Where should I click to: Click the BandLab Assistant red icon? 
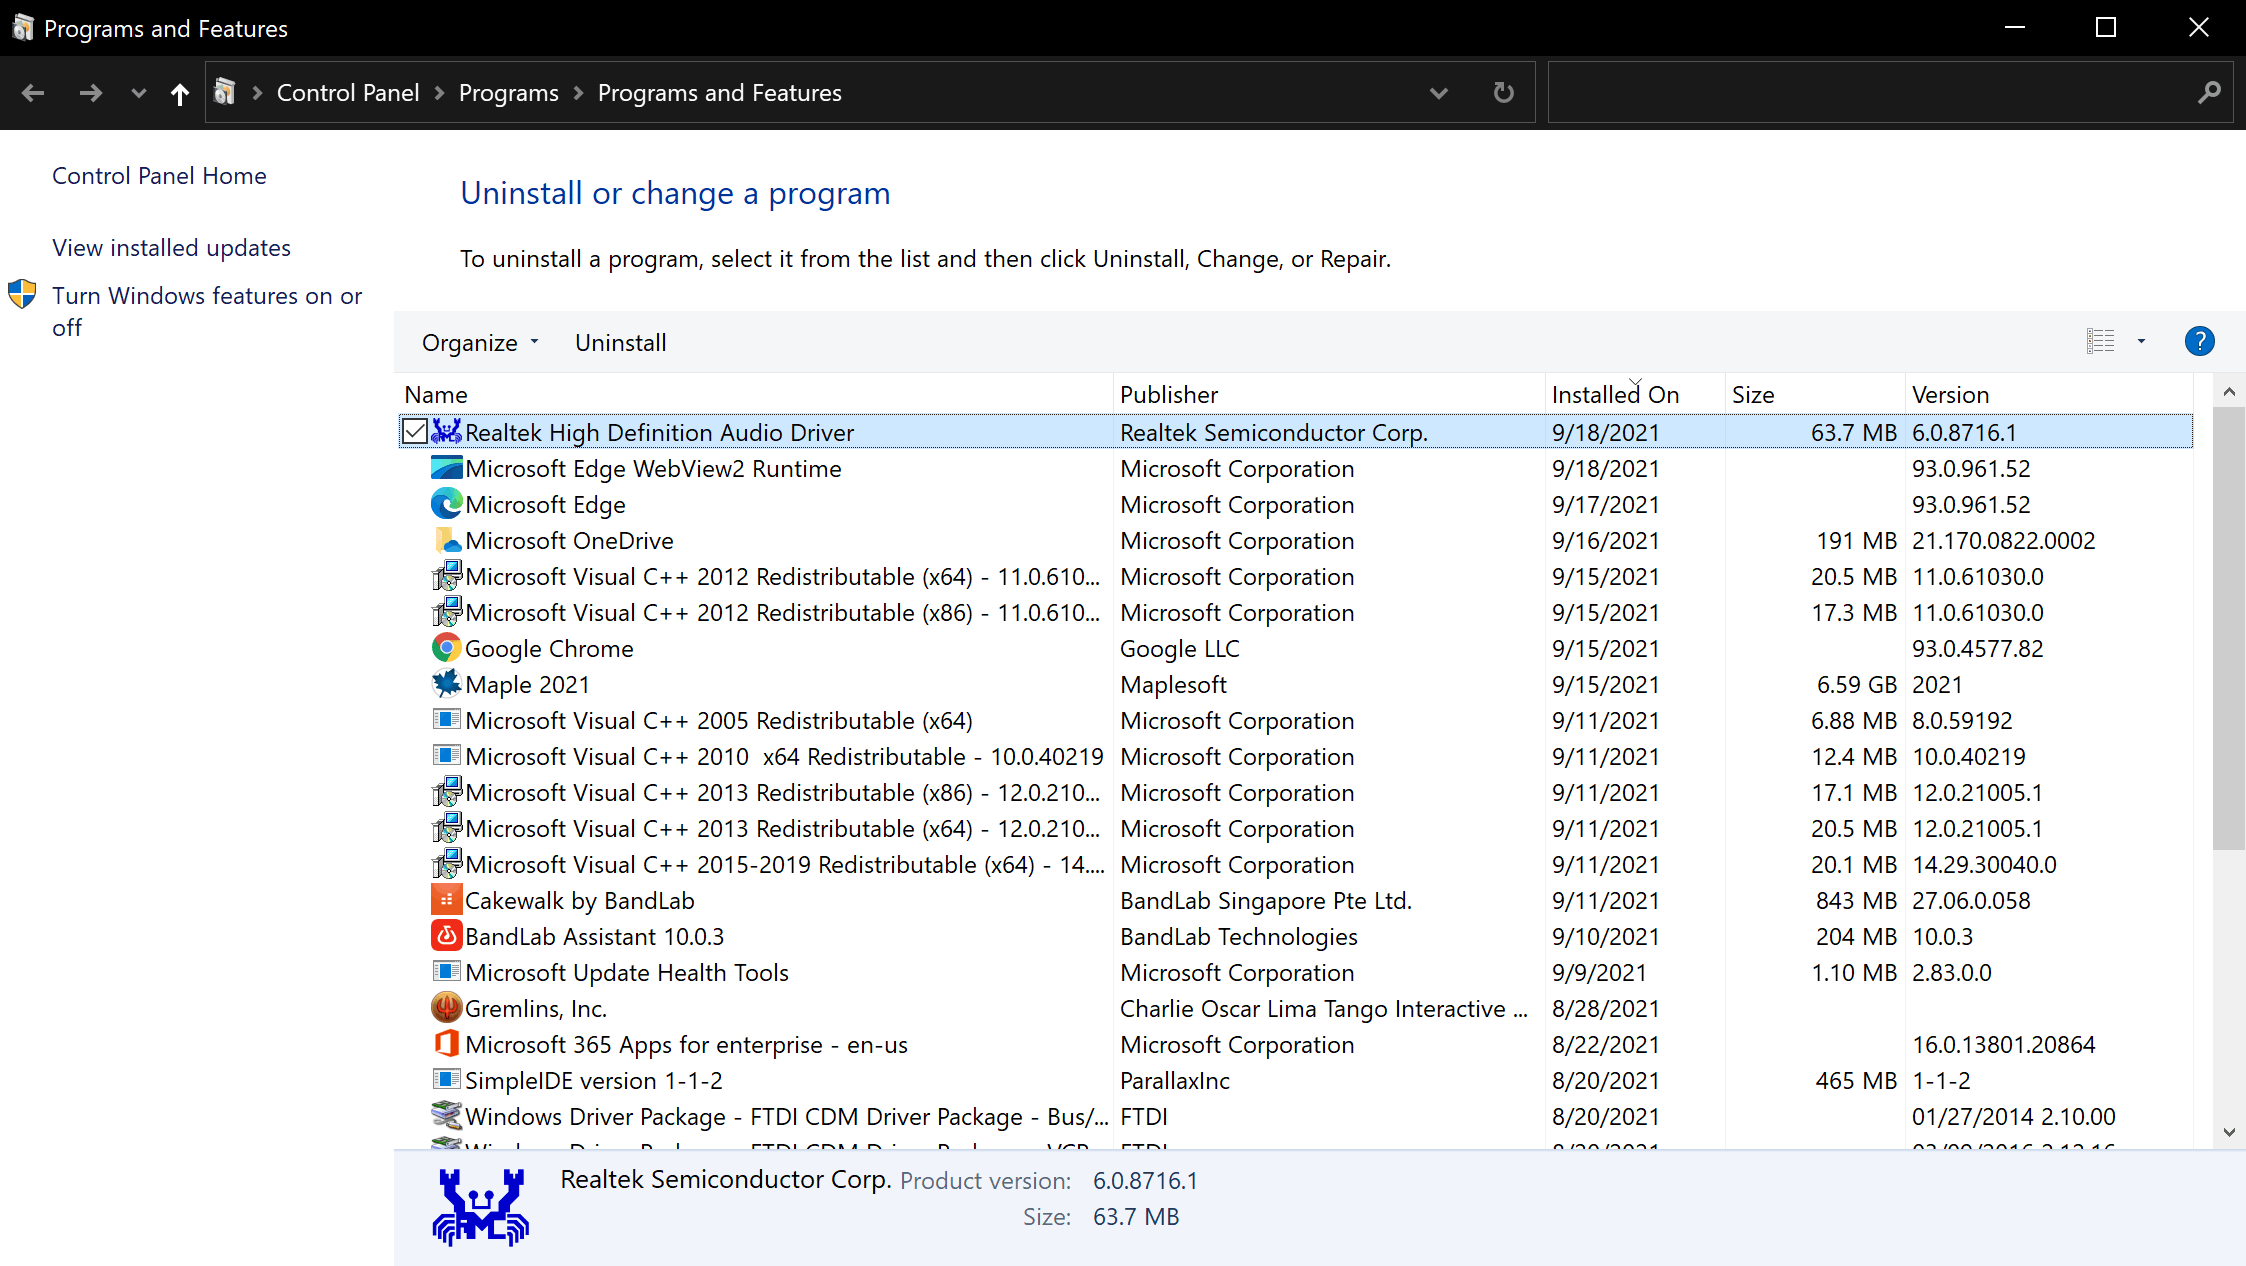coord(446,936)
